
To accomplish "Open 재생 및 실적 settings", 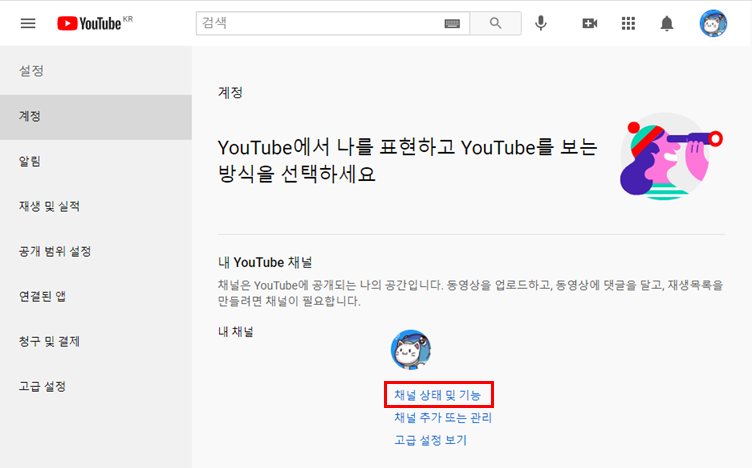I will (x=96, y=207).
